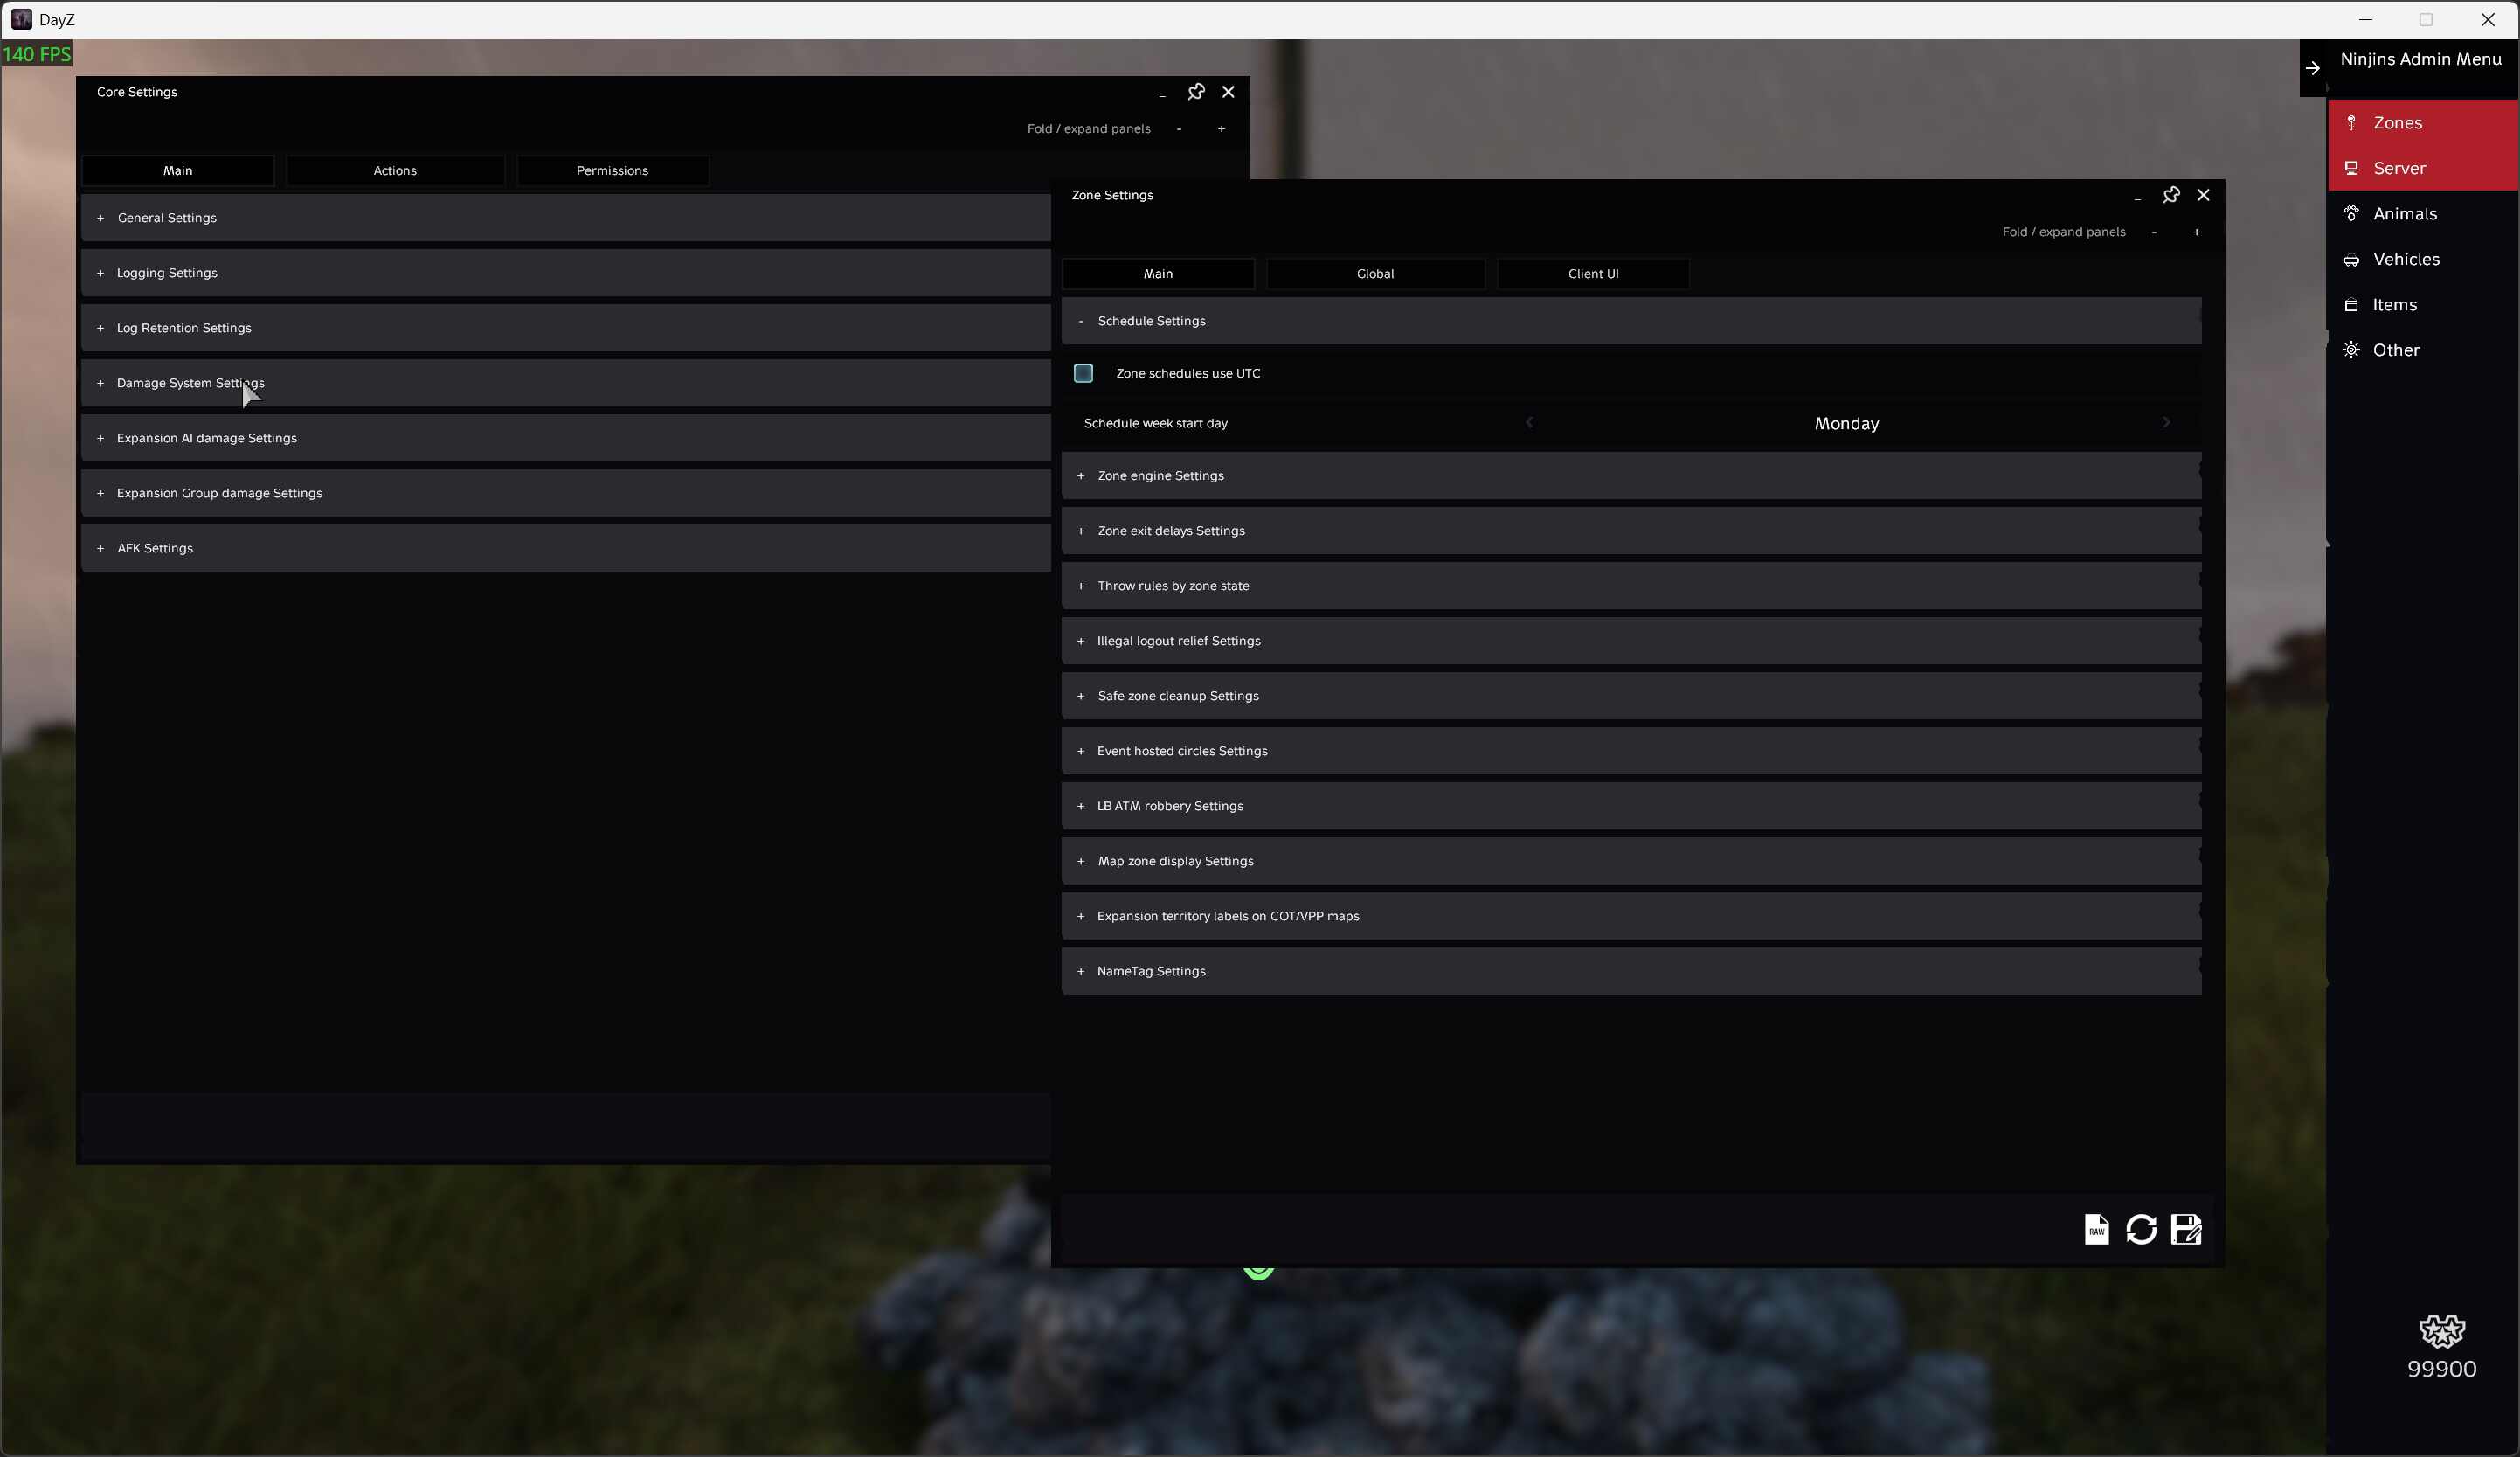Viewport: 2520px width, 1457px height.
Task: Open Permissions tab in Core Settings
Action: [612, 171]
